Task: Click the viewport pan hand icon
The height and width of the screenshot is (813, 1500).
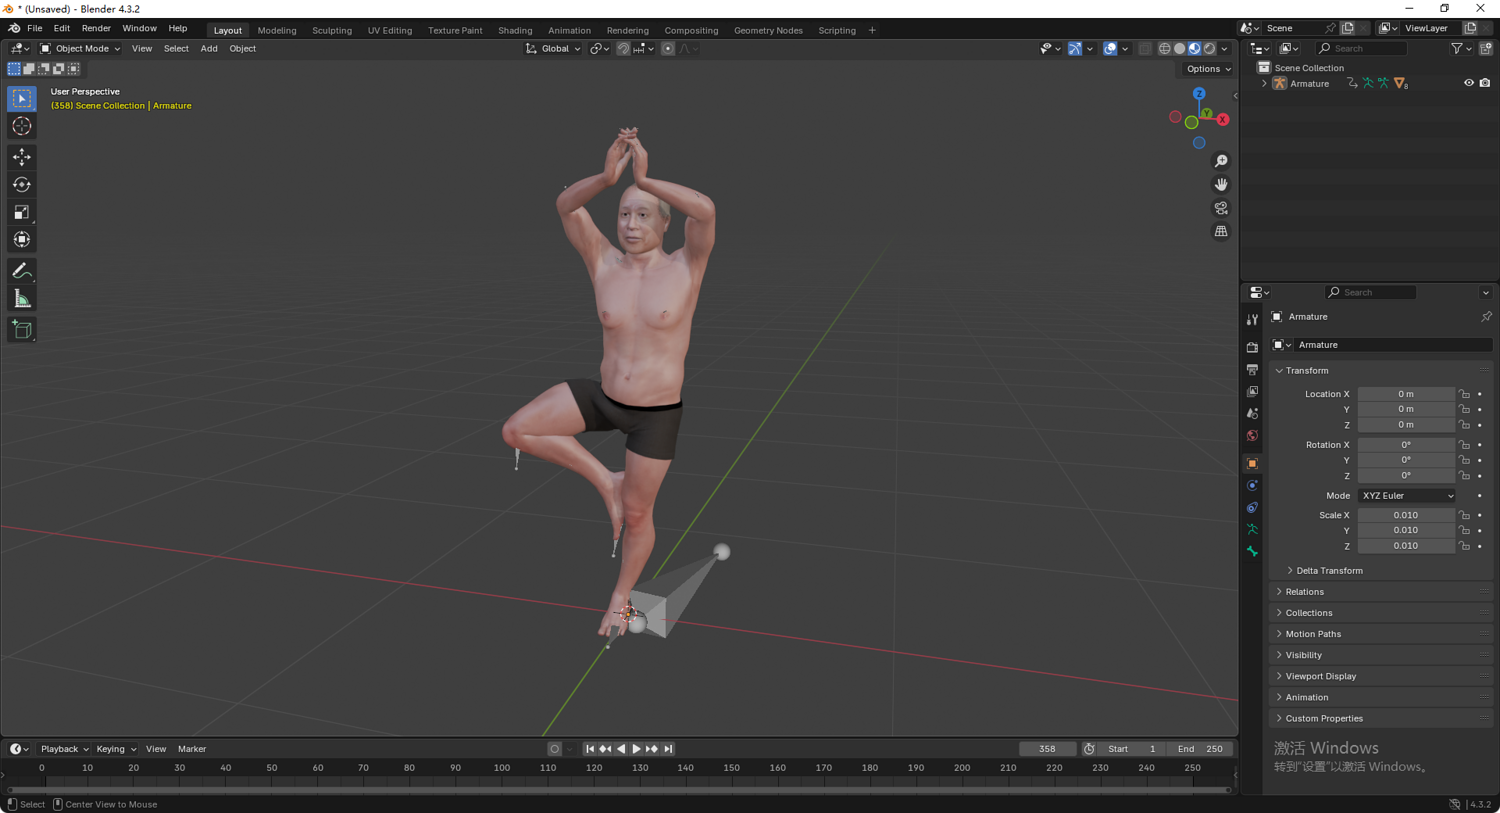Action: tap(1221, 185)
